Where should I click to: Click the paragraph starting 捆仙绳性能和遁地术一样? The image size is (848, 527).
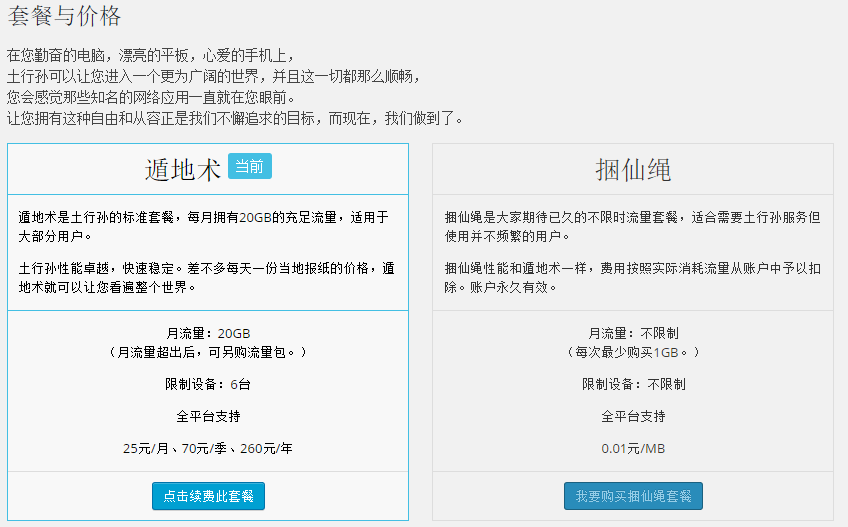[x=632, y=277]
